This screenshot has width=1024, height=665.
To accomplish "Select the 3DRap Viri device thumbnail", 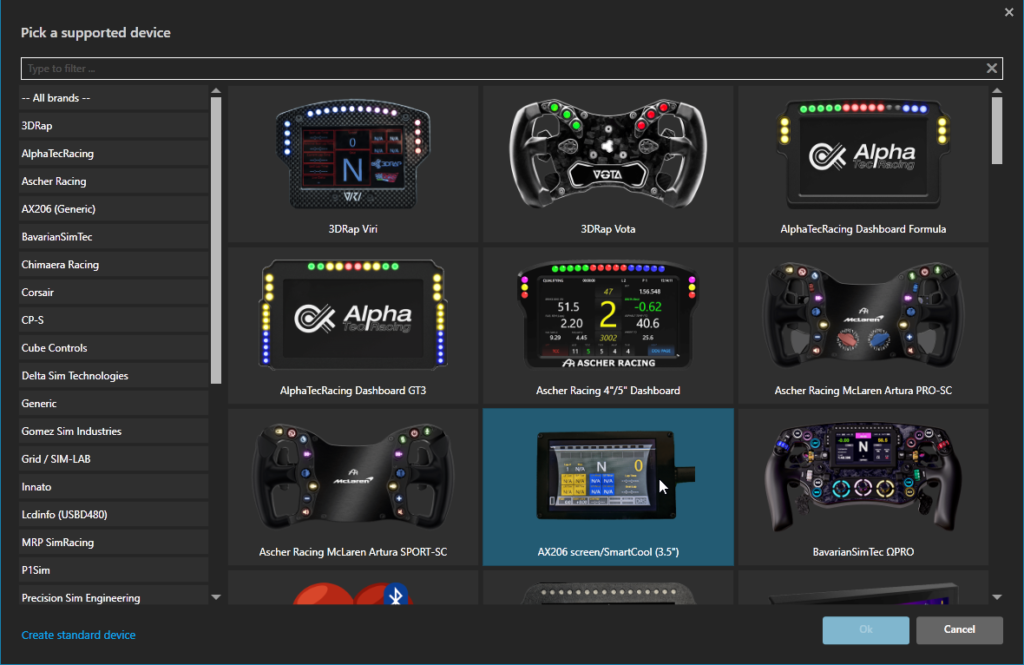I will tap(354, 163).
